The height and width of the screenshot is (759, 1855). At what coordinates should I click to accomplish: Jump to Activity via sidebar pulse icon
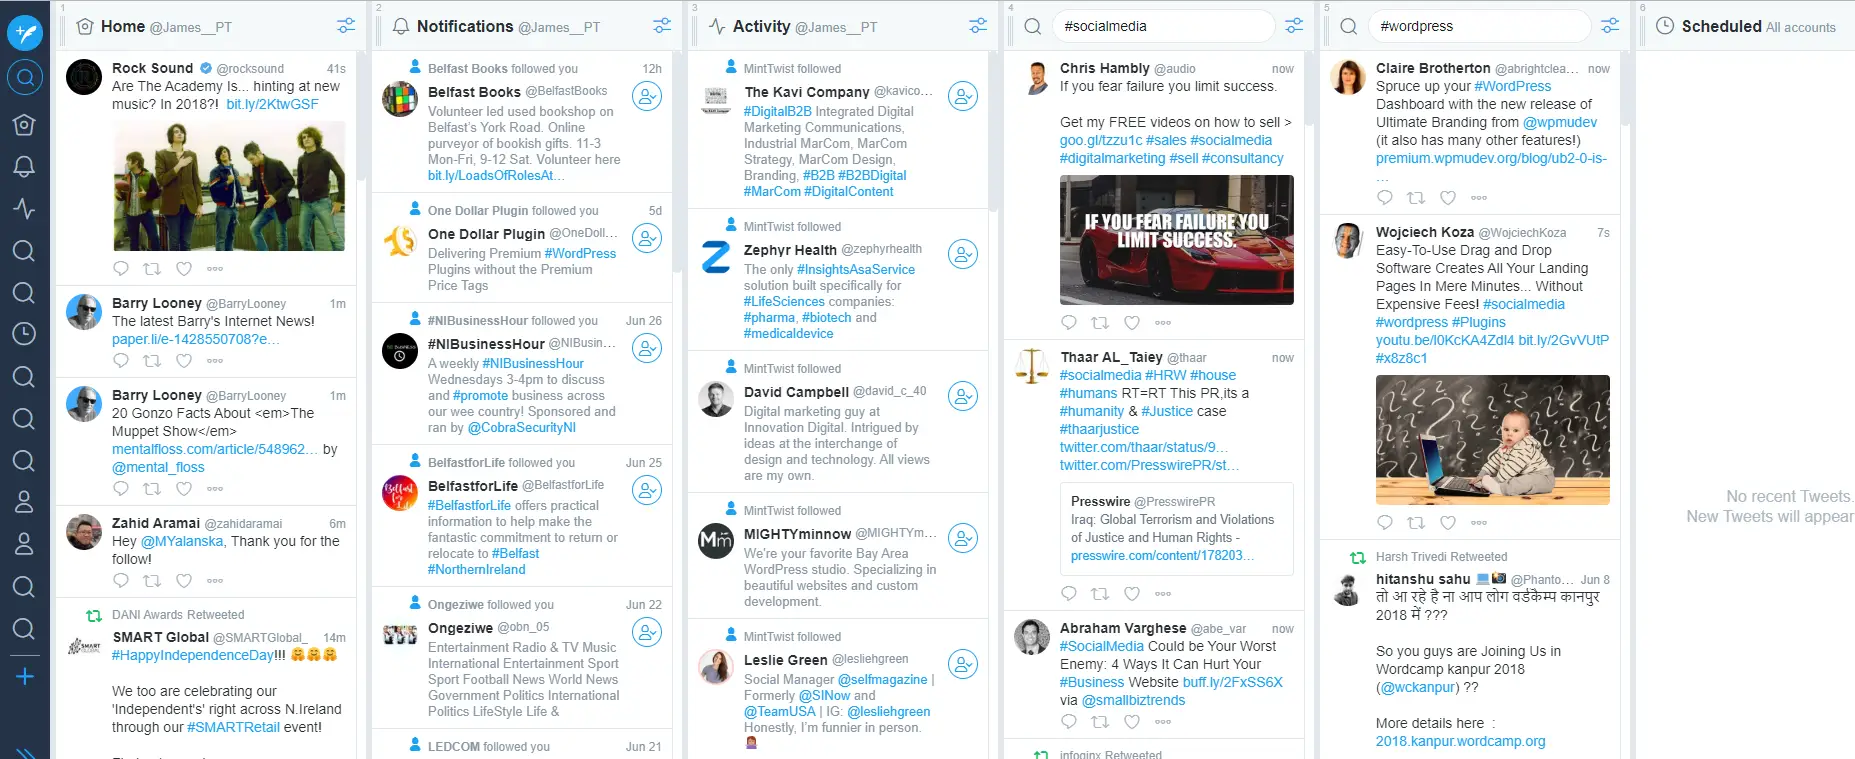click(x=24, y=208)
